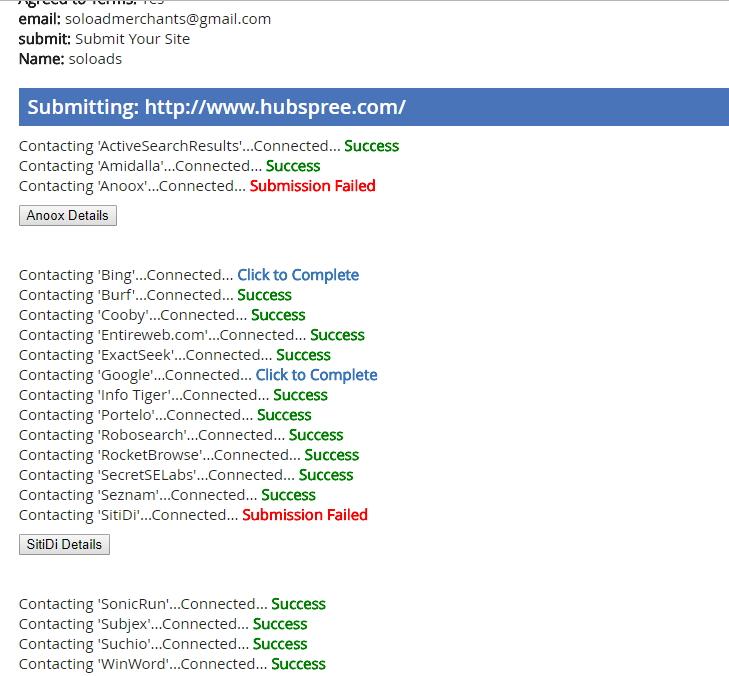Viewport: 729px width, 676px height.
Task: Click Success status for WinWord
Action: pyautogui.click(x=298, y=664)
